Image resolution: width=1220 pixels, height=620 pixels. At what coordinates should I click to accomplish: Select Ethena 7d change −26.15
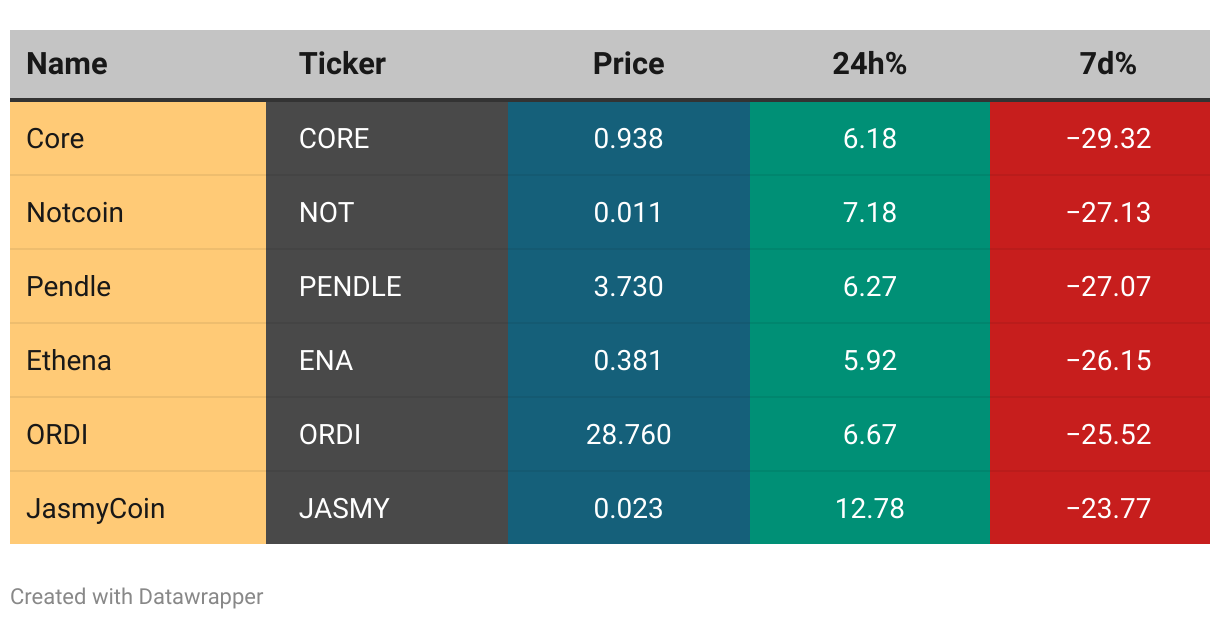pos(1108,360)
